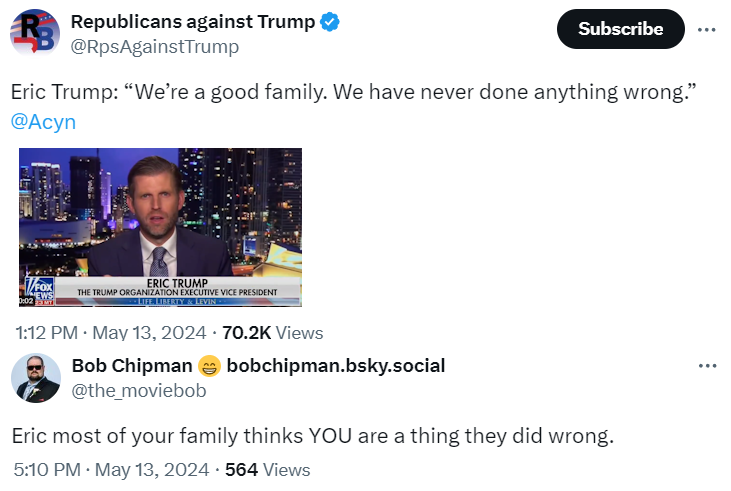731x491 pixels.
Task: Open Bob Chipman's profile picture
Action: (35, 378)
